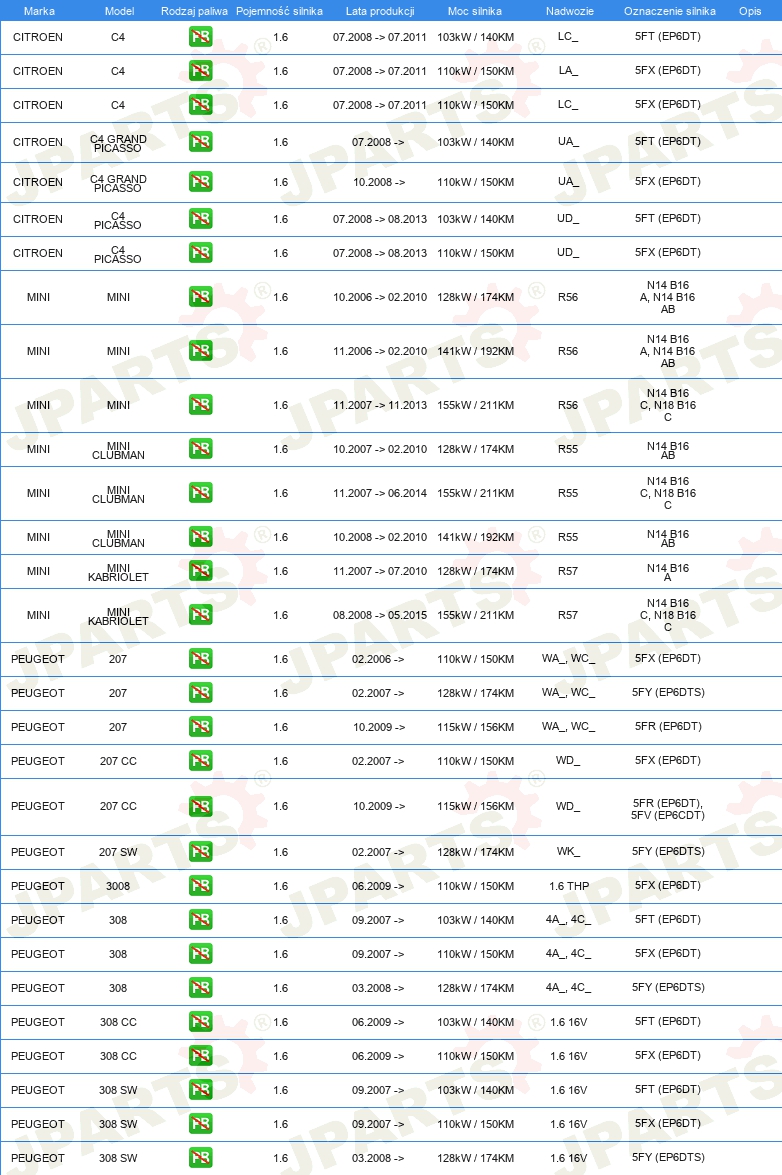Click fuel icon for MINI R56 155kW row
Viewport: 782px width, 1175px height.
click(201, 405)
